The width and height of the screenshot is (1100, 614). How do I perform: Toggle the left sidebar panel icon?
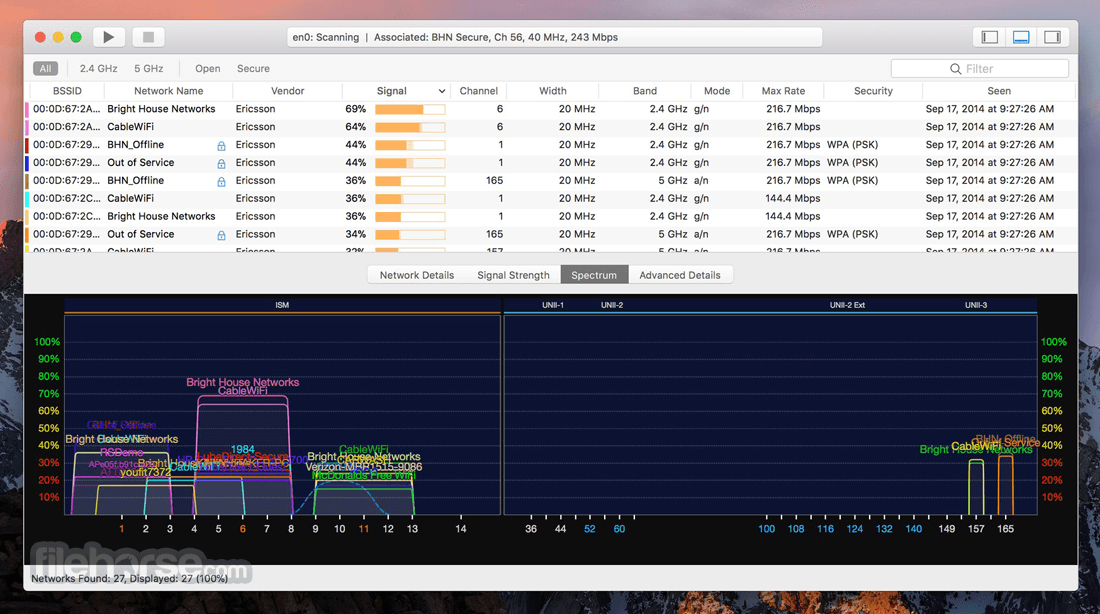point(990,37)
